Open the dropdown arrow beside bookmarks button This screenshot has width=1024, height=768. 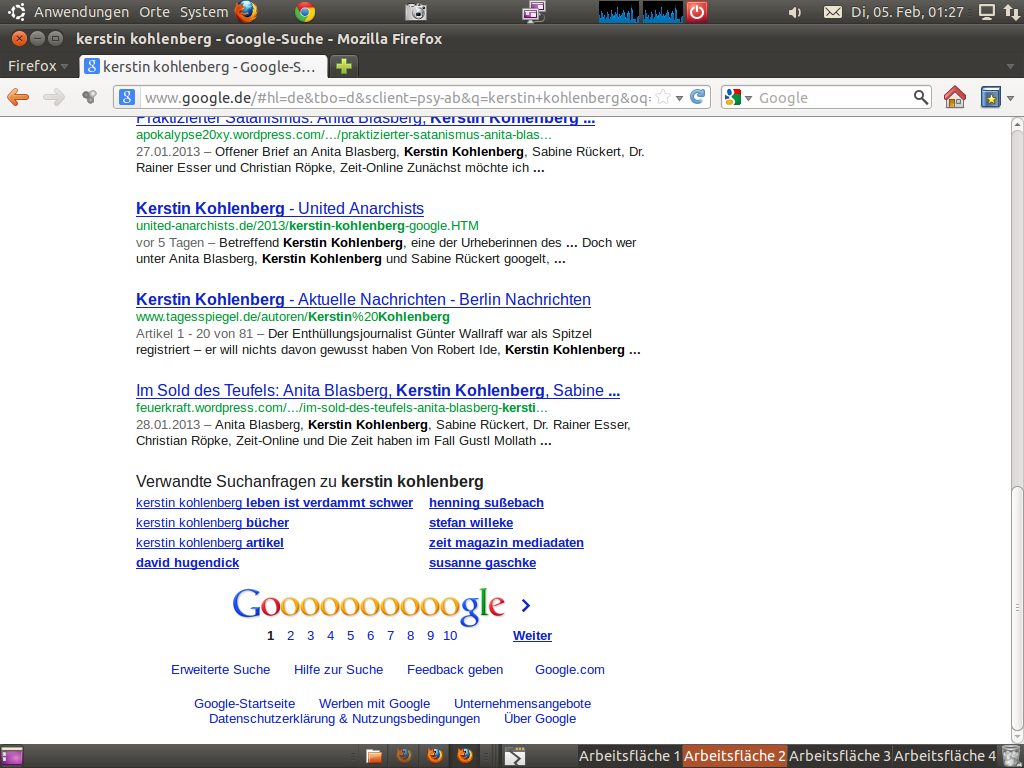[1011, 99]
